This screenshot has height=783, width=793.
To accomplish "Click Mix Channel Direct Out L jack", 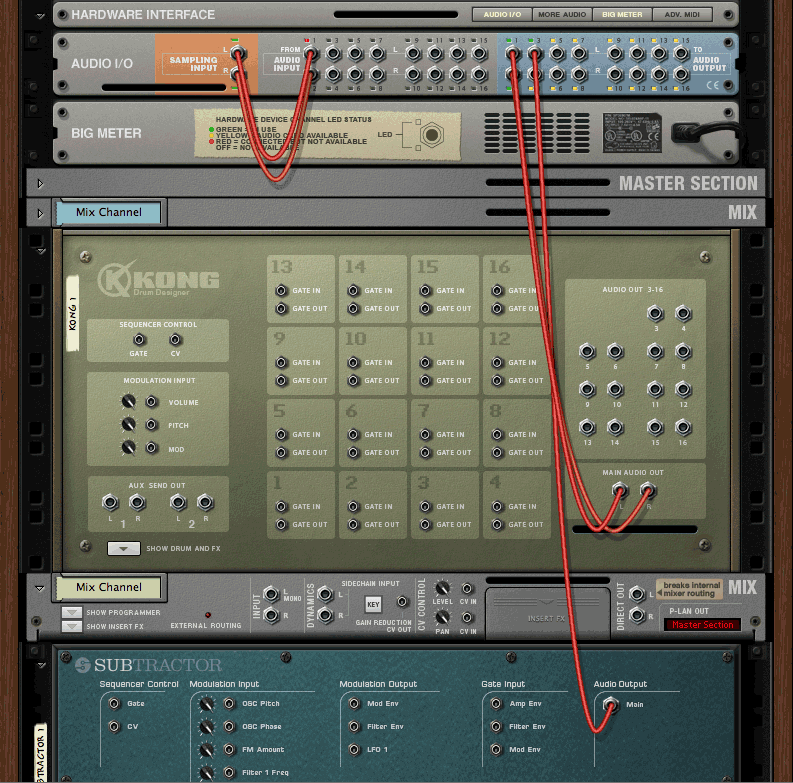I will (x=637, y=594).
